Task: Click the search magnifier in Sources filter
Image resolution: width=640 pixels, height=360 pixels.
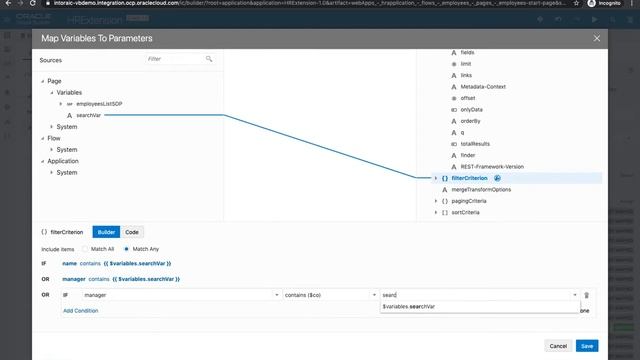Action: 209,59
